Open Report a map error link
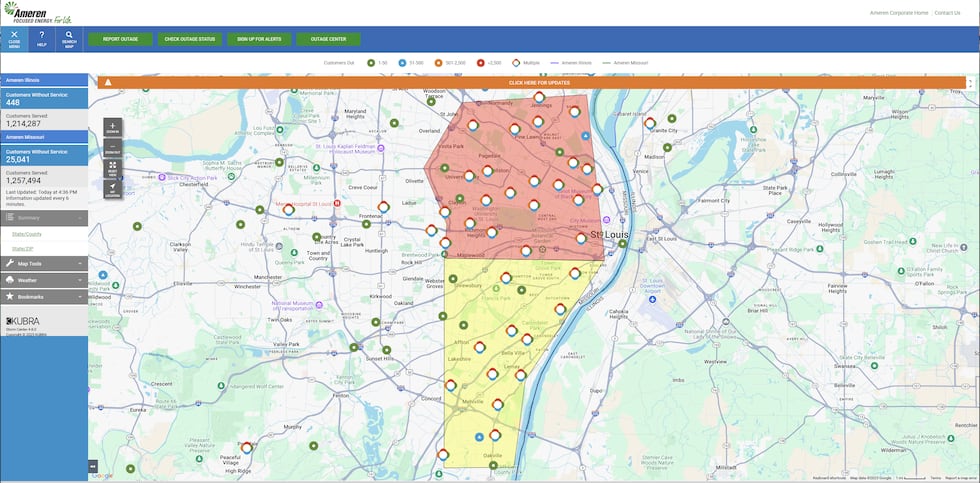This screenshot has height=483, width=980. point(960,479)
